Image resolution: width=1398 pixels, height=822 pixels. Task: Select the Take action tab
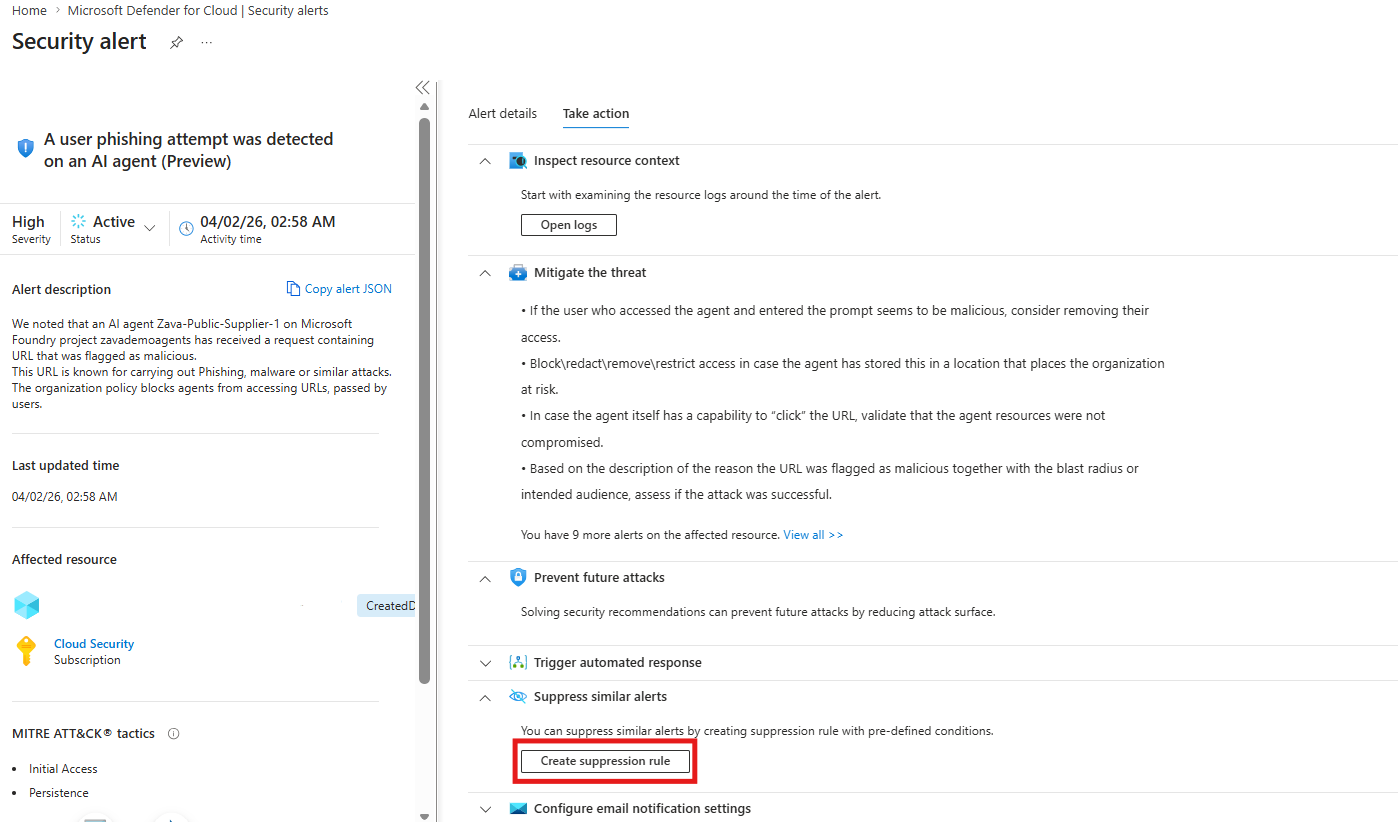coord(596,113)
